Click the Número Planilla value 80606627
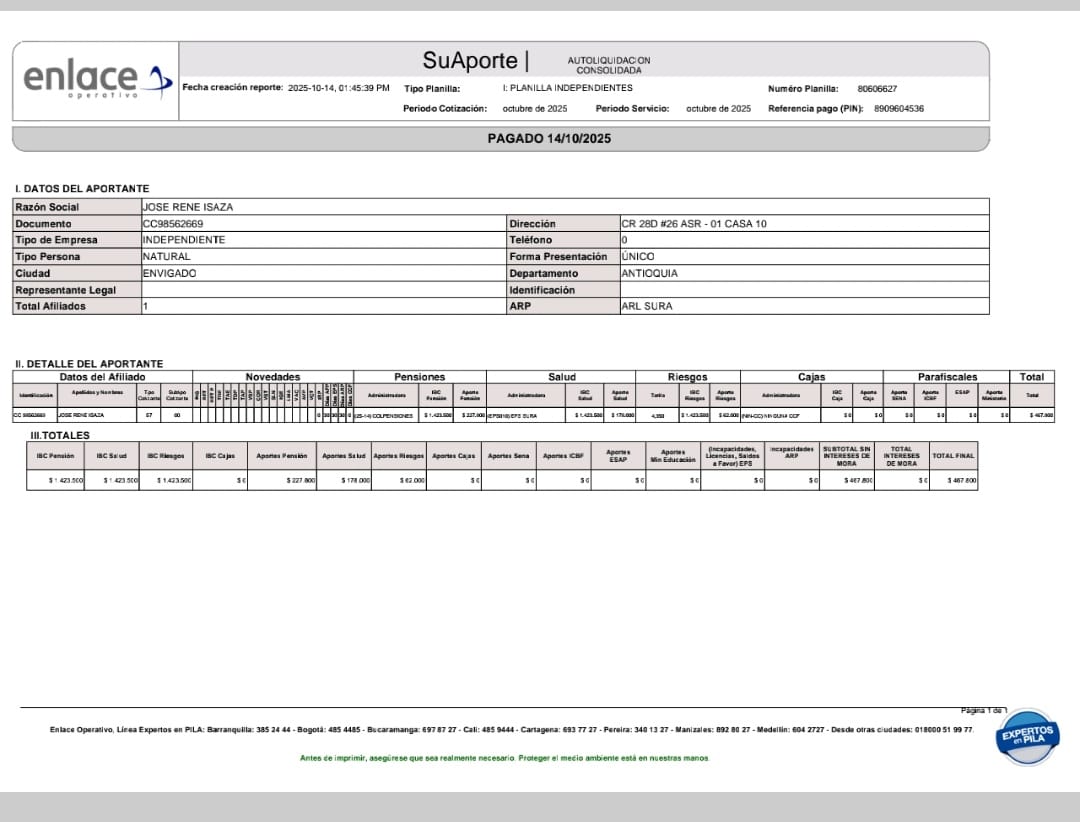This screenshot has height=822, width=1080. click(x=877, y=89)
